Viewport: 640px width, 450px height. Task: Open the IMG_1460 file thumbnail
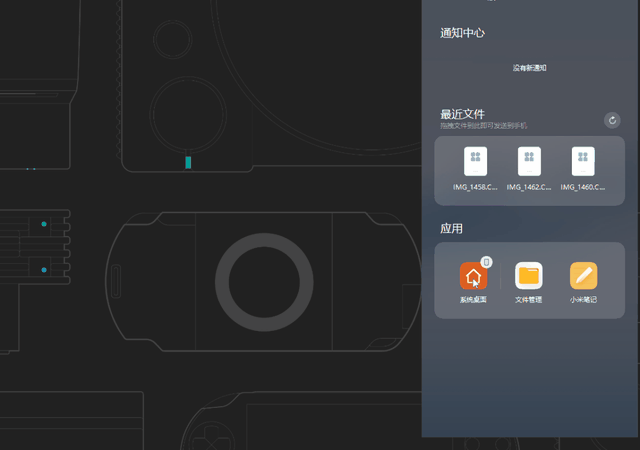(583, 161)
